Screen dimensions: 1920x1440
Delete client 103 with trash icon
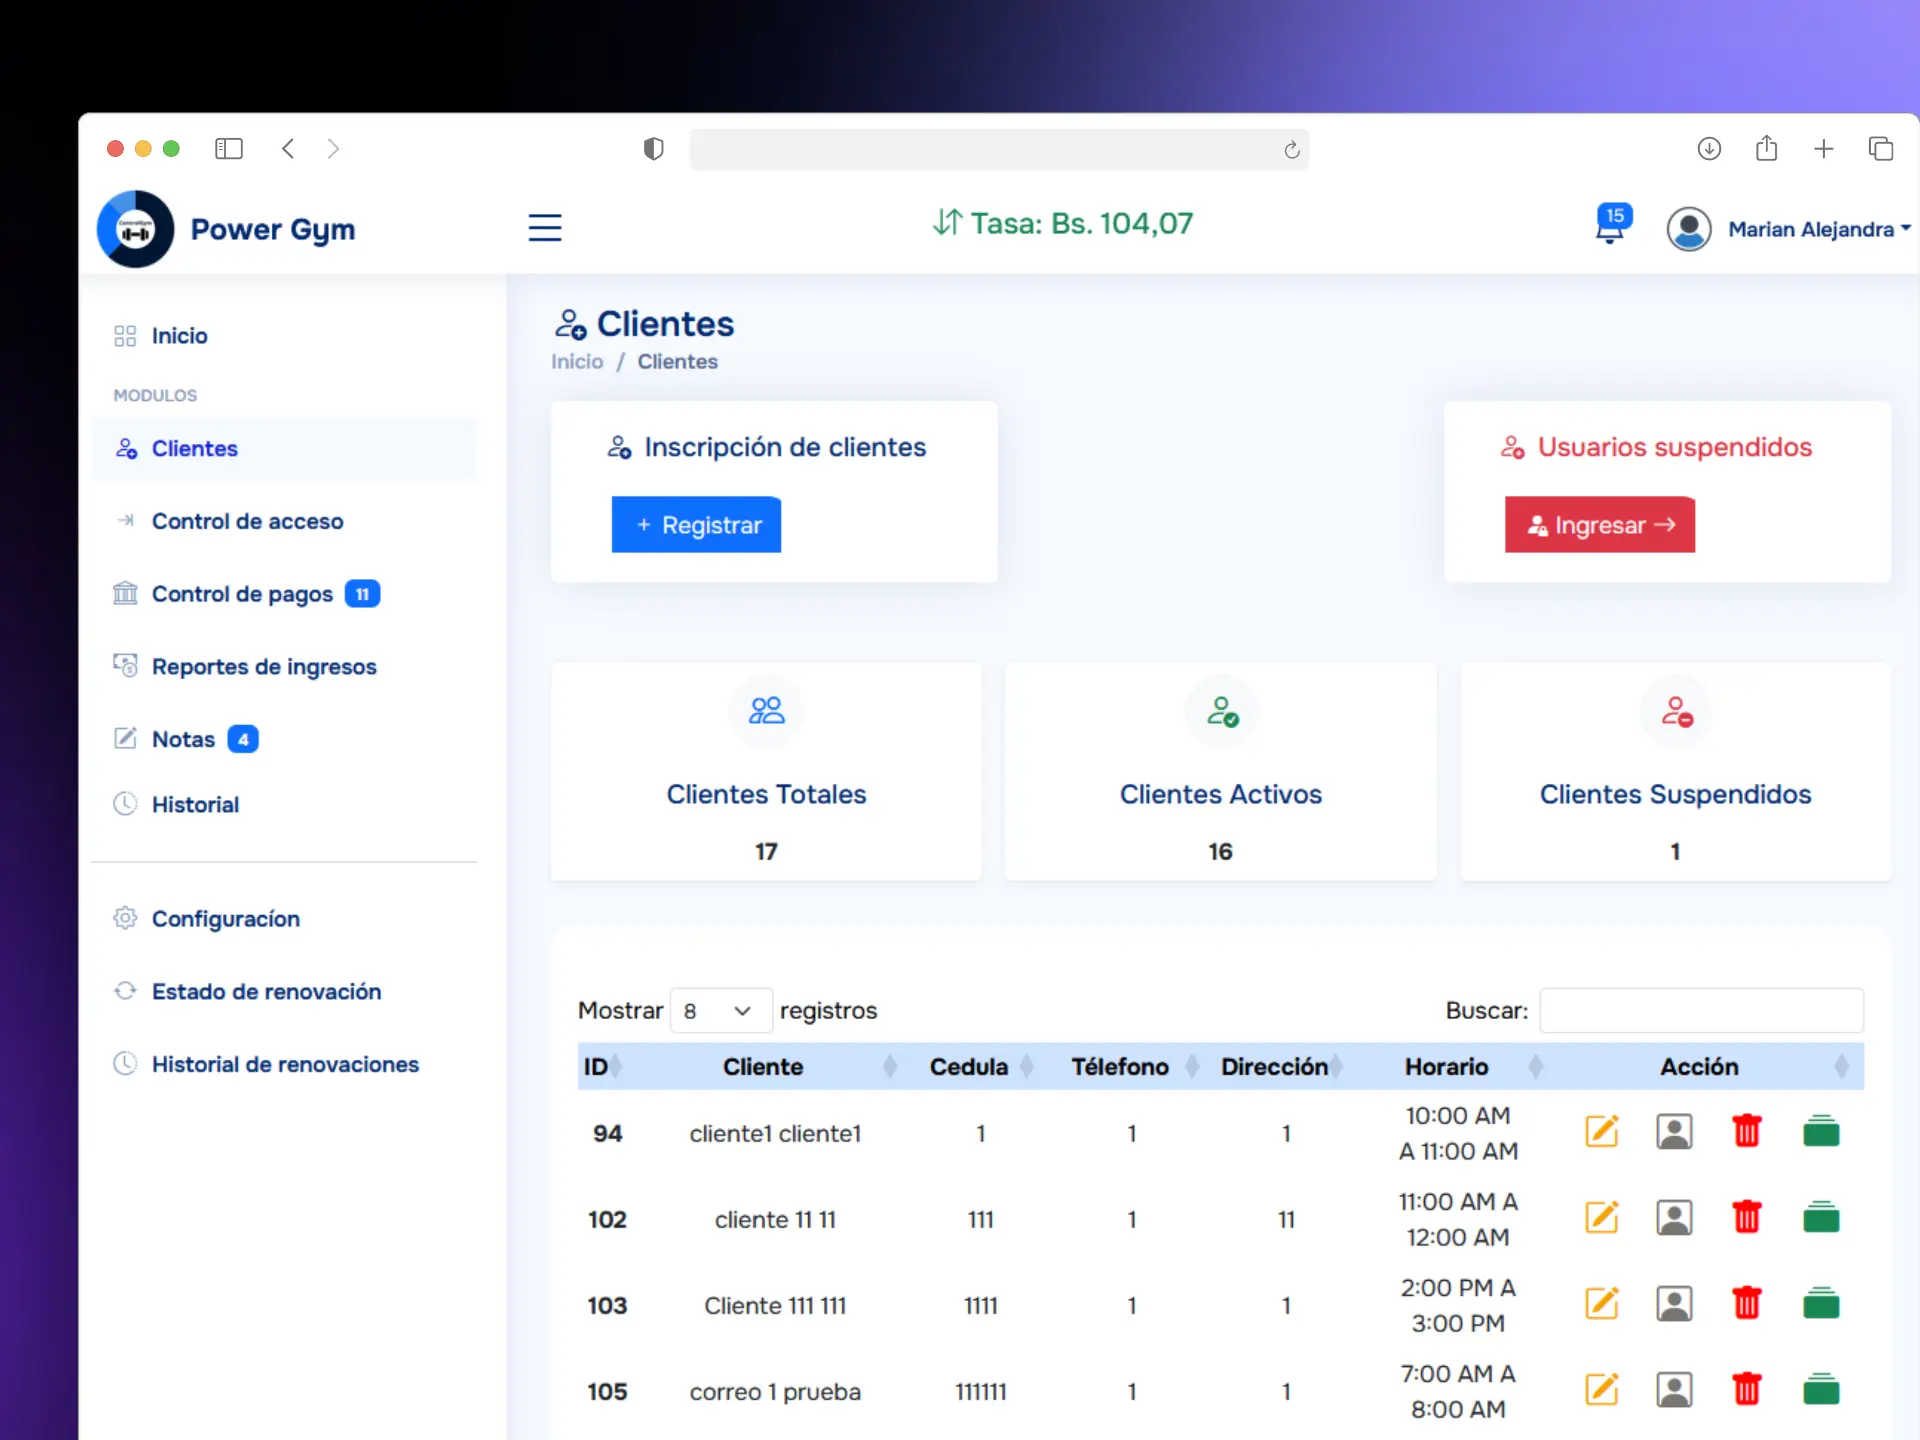click(1747, 1304)
